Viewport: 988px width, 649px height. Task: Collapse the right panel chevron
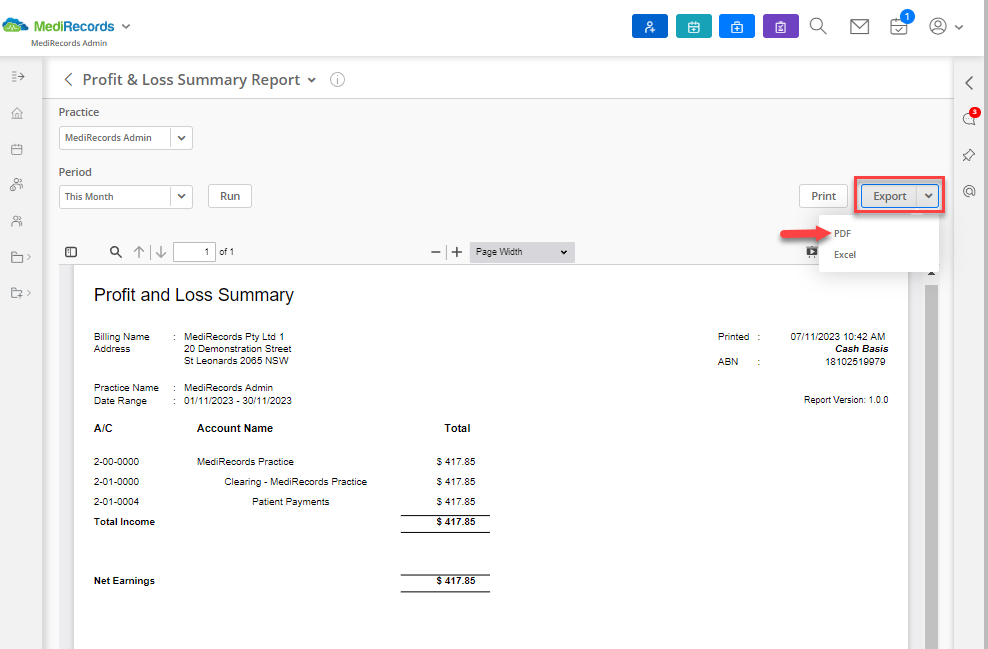pos(970,83)
